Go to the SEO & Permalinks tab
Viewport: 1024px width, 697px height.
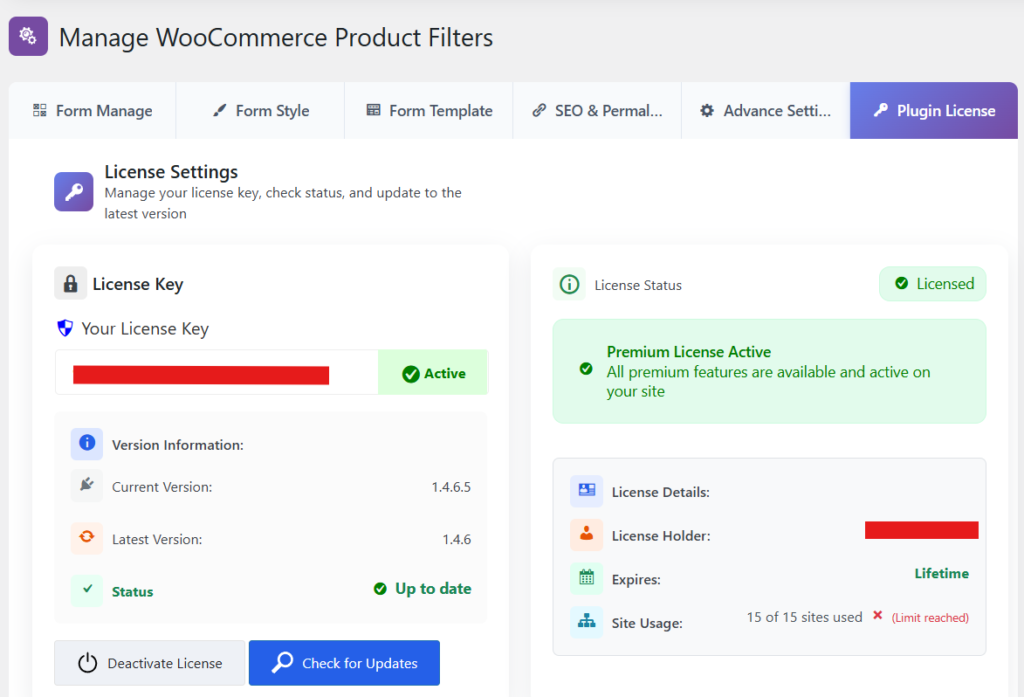pos(597,111)
